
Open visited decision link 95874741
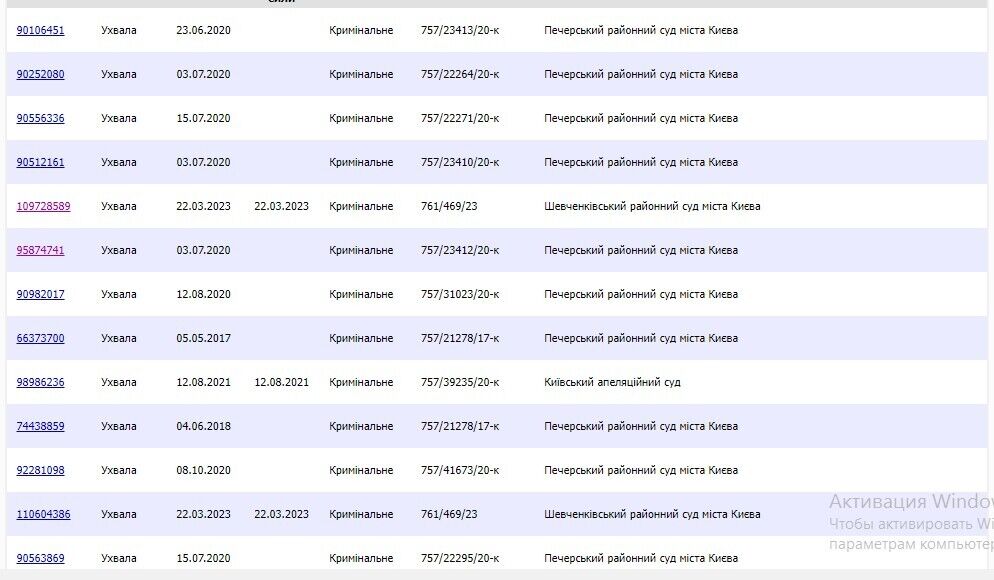40,250
